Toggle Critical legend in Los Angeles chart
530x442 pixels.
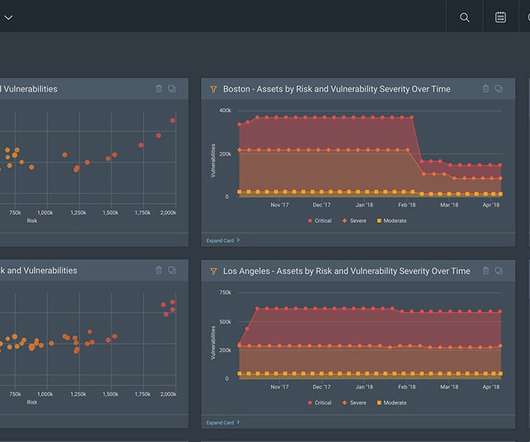tap(319, 403)
